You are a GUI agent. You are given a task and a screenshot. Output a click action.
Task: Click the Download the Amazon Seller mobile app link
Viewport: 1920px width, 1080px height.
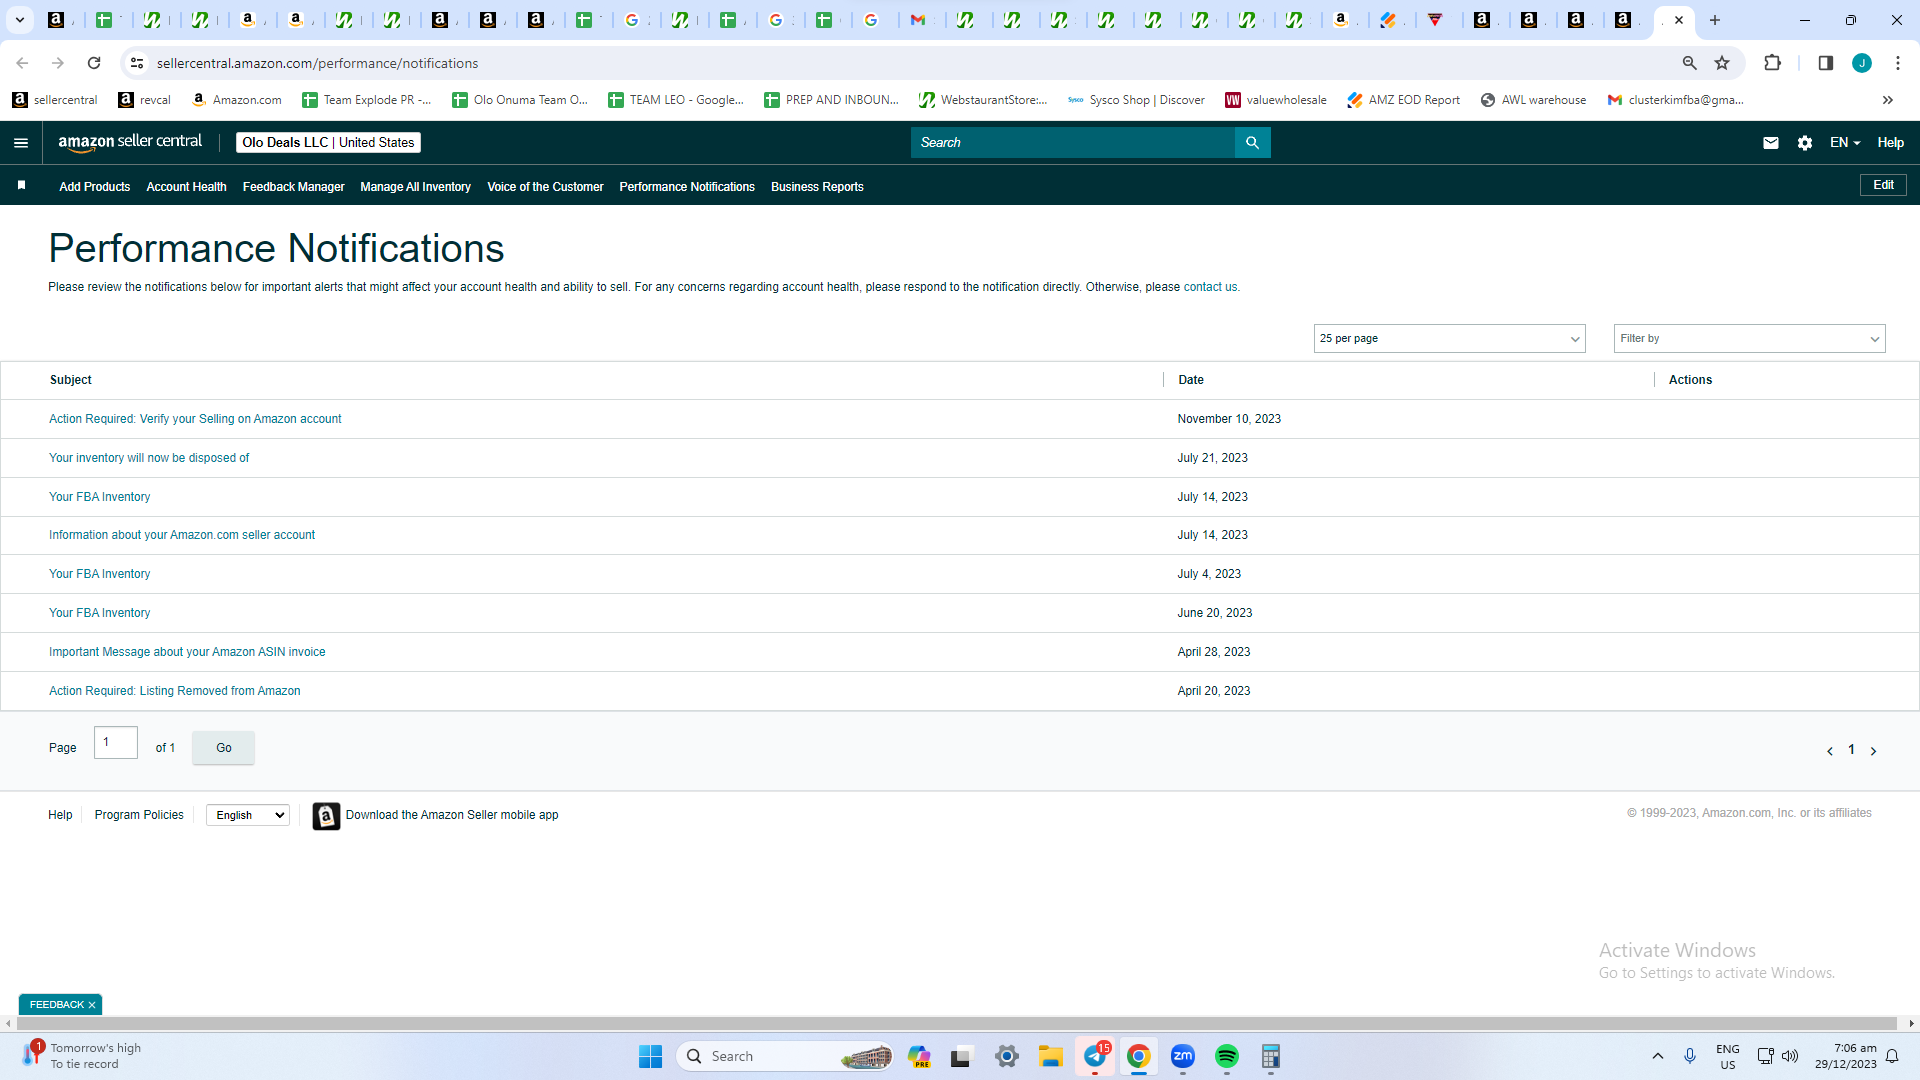(x=452, y=816)
